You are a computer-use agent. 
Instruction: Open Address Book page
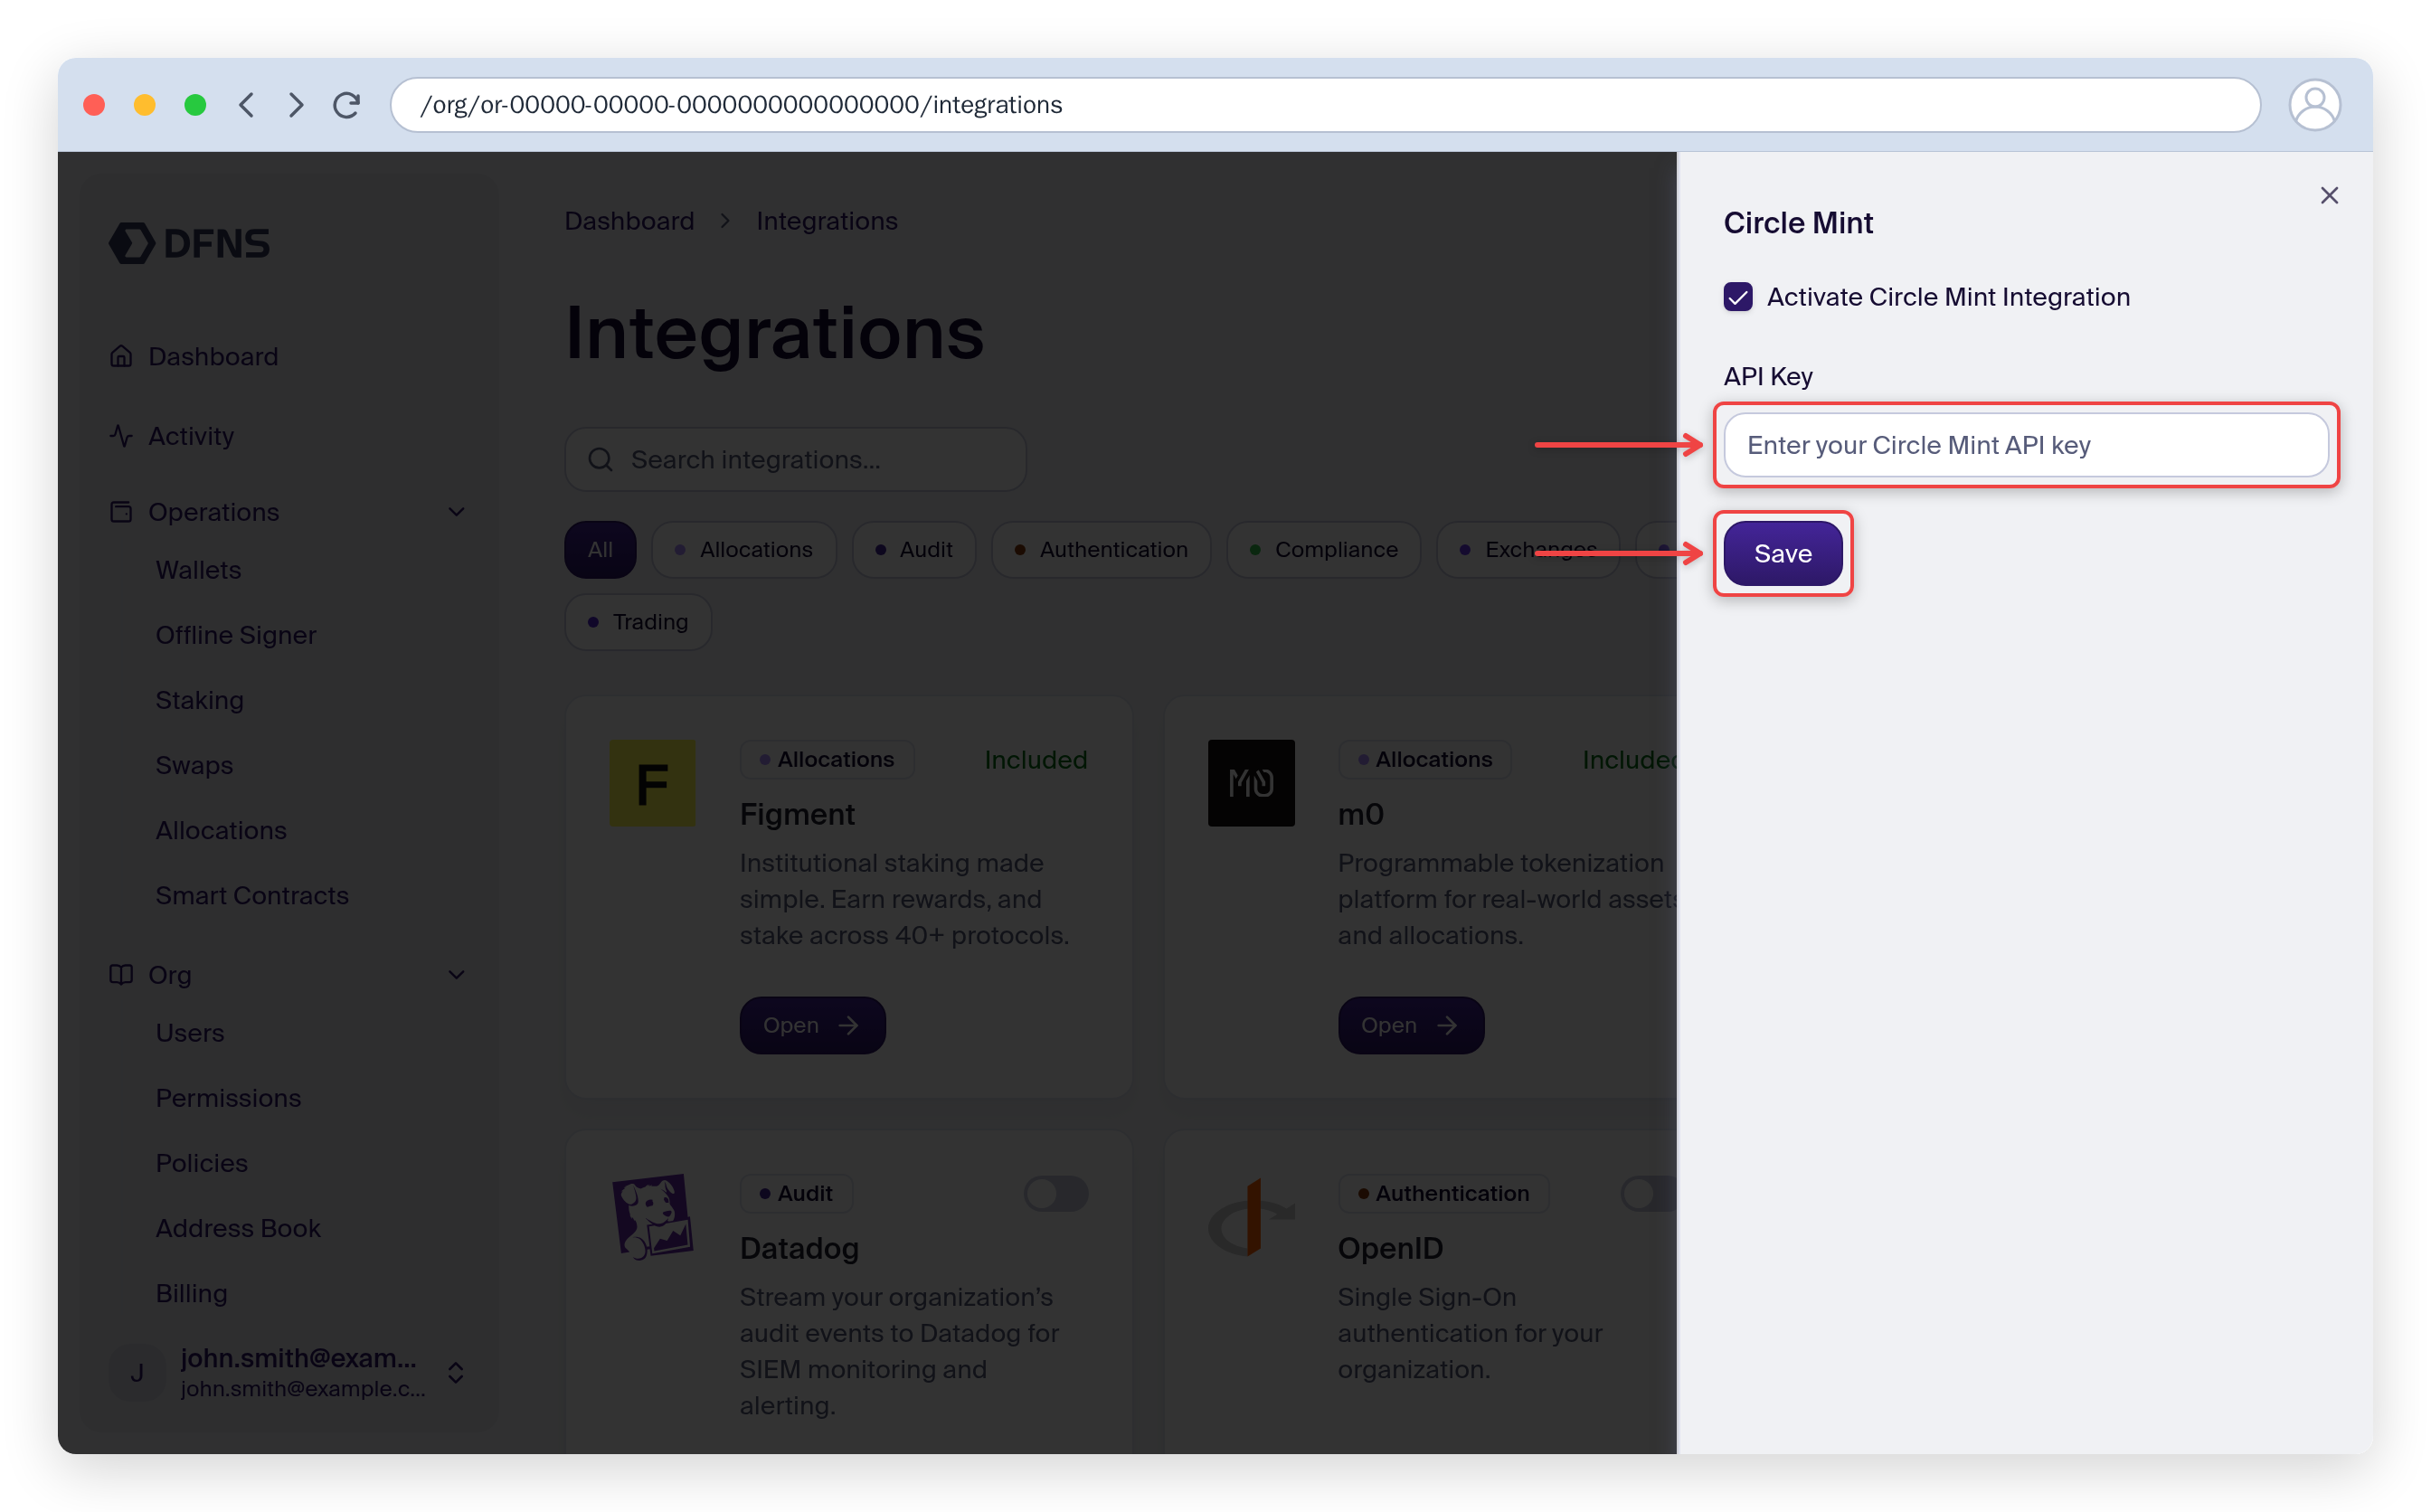click(238, 1228)
